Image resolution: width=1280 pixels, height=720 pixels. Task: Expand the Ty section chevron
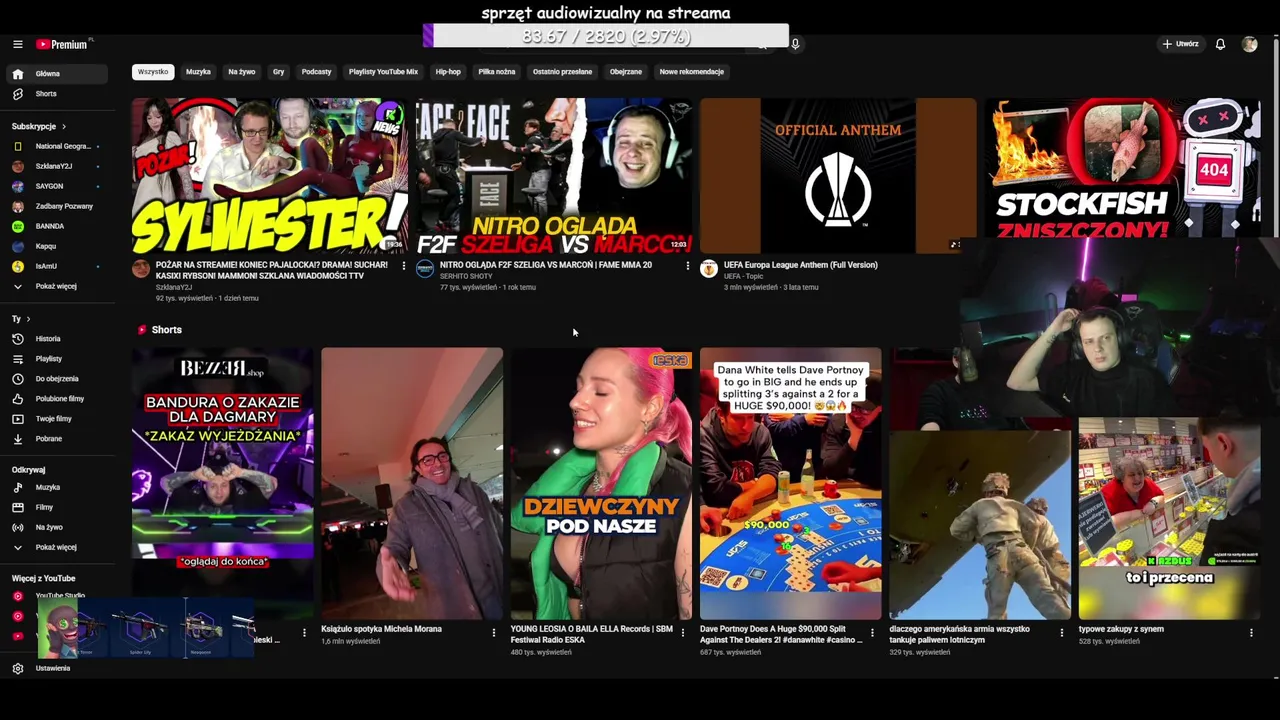point(28,319)
